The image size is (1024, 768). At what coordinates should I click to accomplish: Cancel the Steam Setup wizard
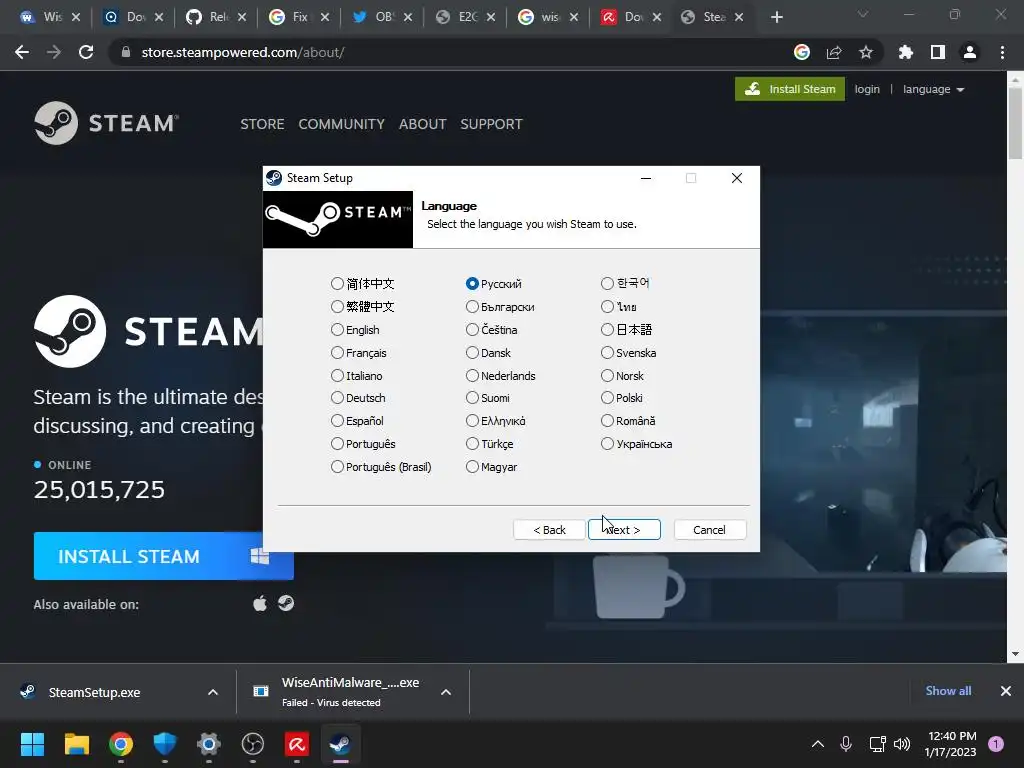[709, 530]
